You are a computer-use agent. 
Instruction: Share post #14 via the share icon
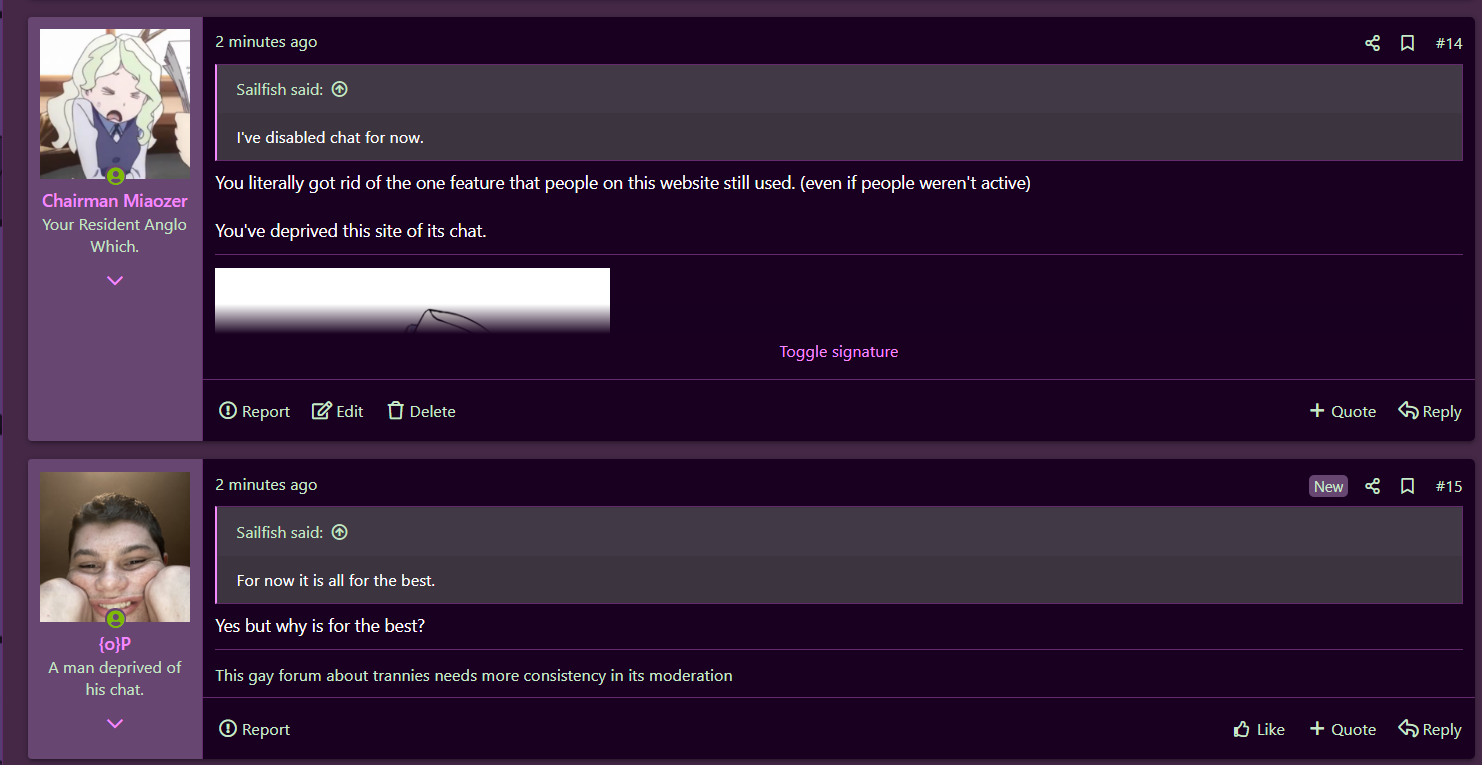pyautogui.click(x=1372, y=43)
